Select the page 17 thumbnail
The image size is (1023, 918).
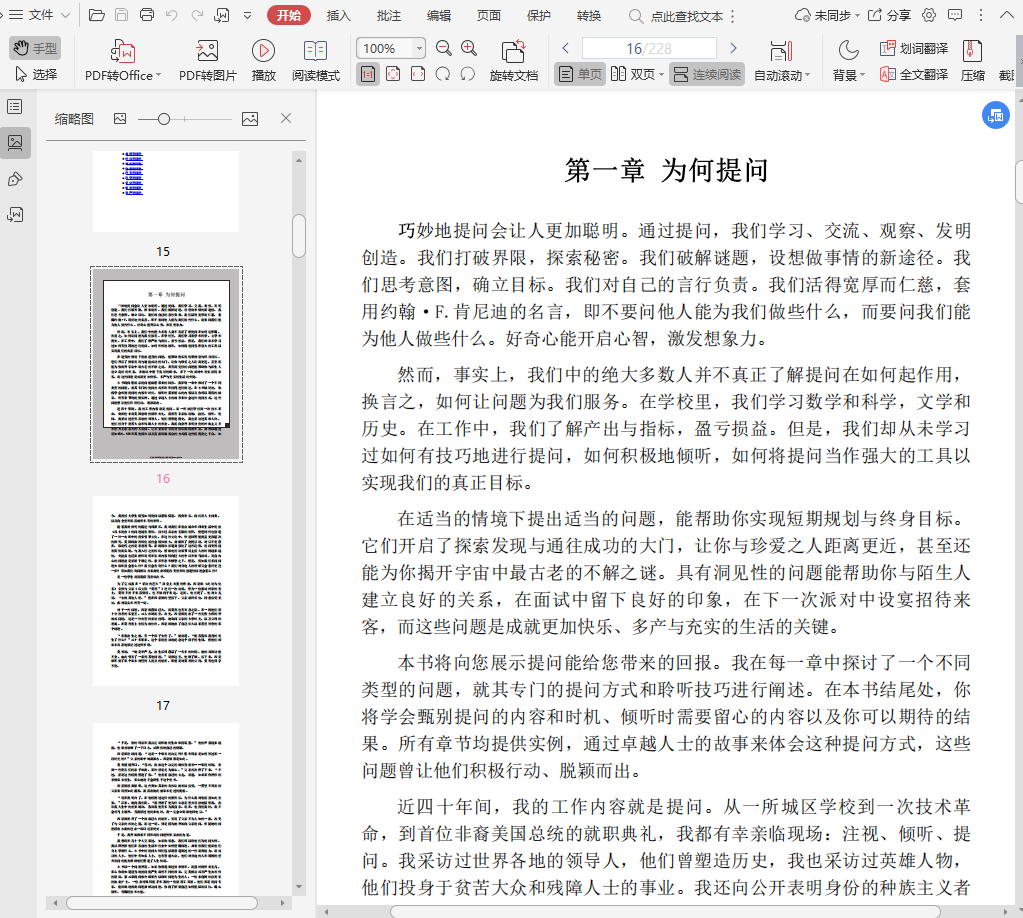click(166, 590)
